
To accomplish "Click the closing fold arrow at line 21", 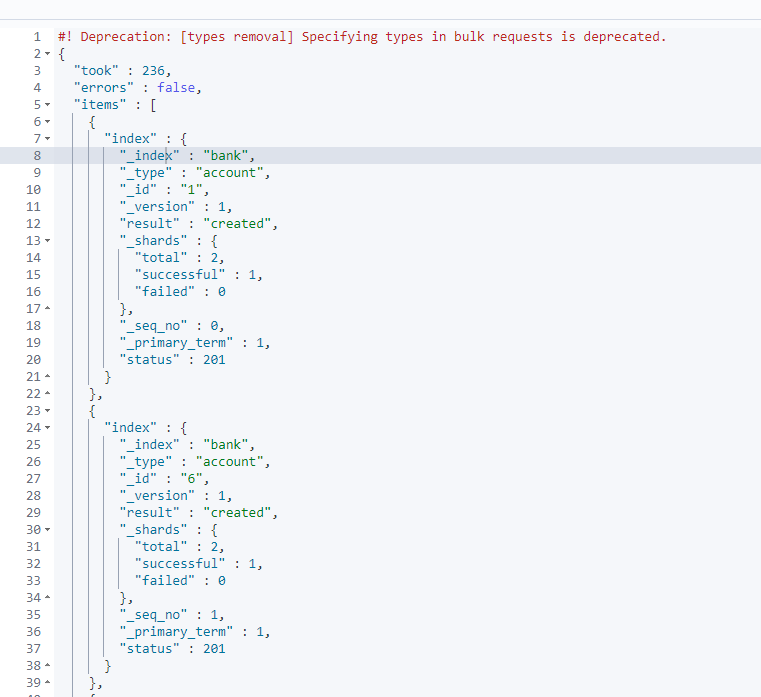I will click(x=48, y=376).
